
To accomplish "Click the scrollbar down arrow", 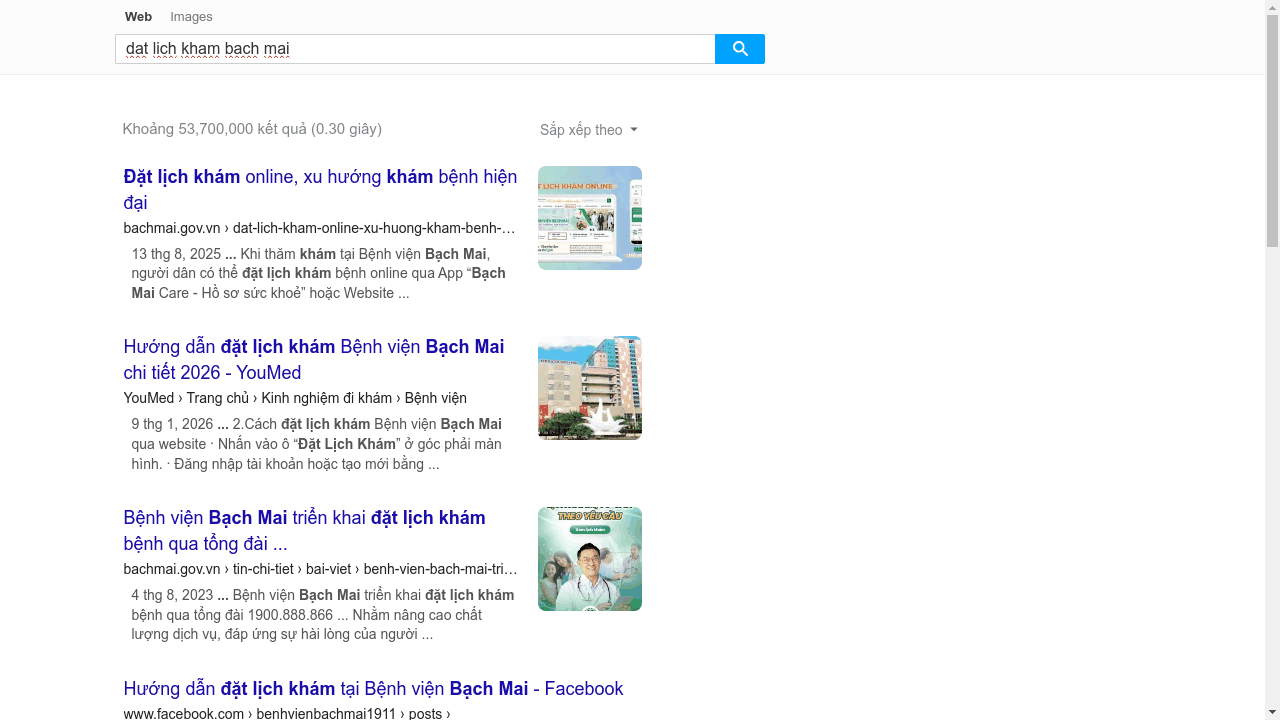I will (1272, 712).
